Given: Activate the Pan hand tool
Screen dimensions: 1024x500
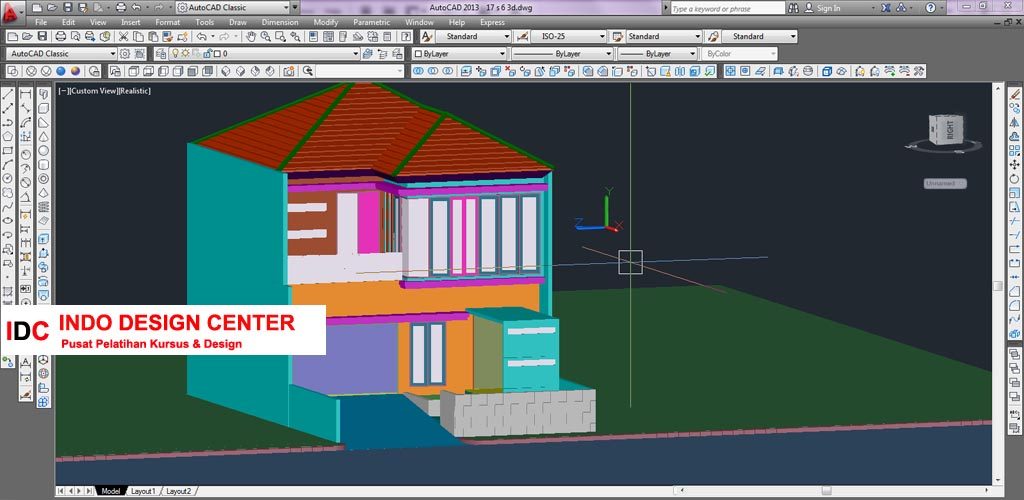Looking at the screenshot, I should 251,37.
